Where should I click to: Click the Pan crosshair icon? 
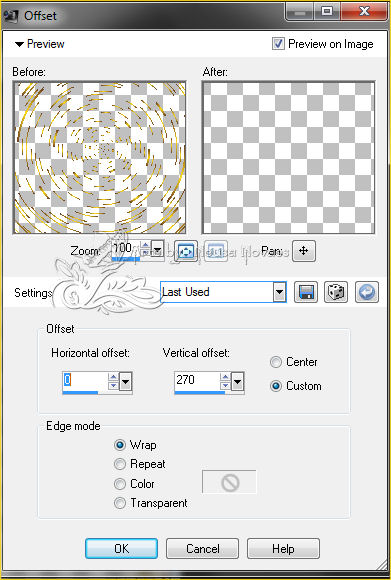click(304, 251)
